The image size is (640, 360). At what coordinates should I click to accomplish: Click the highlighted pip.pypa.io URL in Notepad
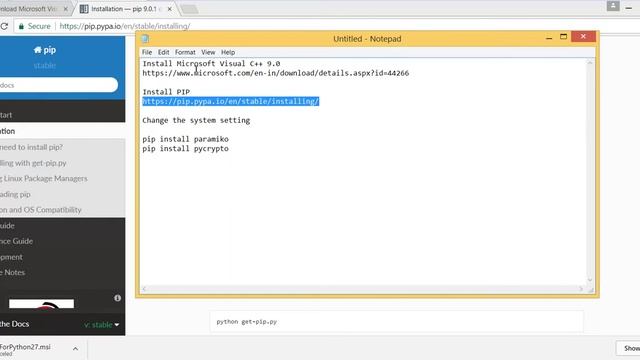(230, 101)
